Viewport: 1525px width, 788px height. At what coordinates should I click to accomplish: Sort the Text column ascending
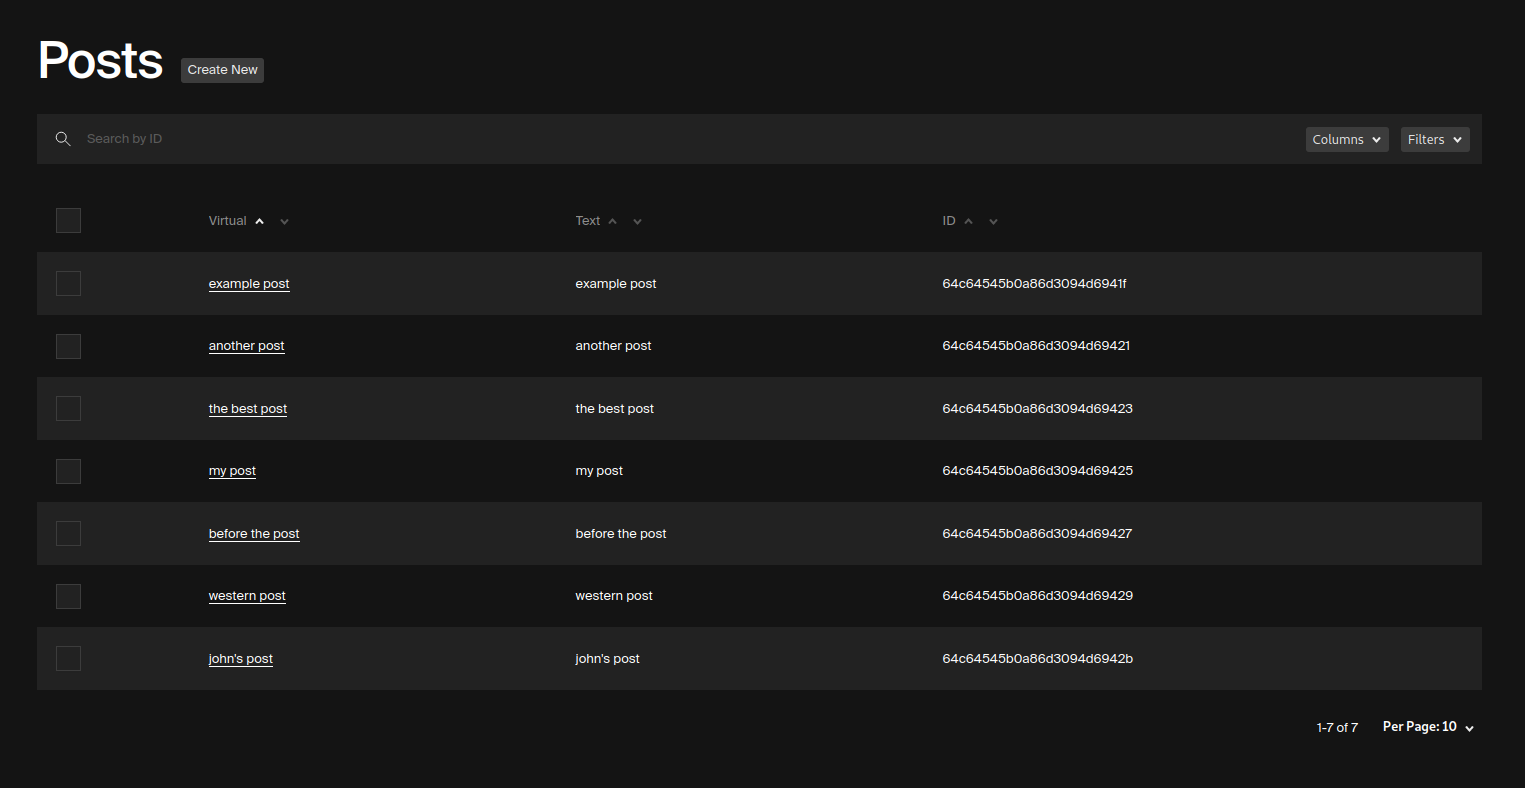(x=612, y=221)
